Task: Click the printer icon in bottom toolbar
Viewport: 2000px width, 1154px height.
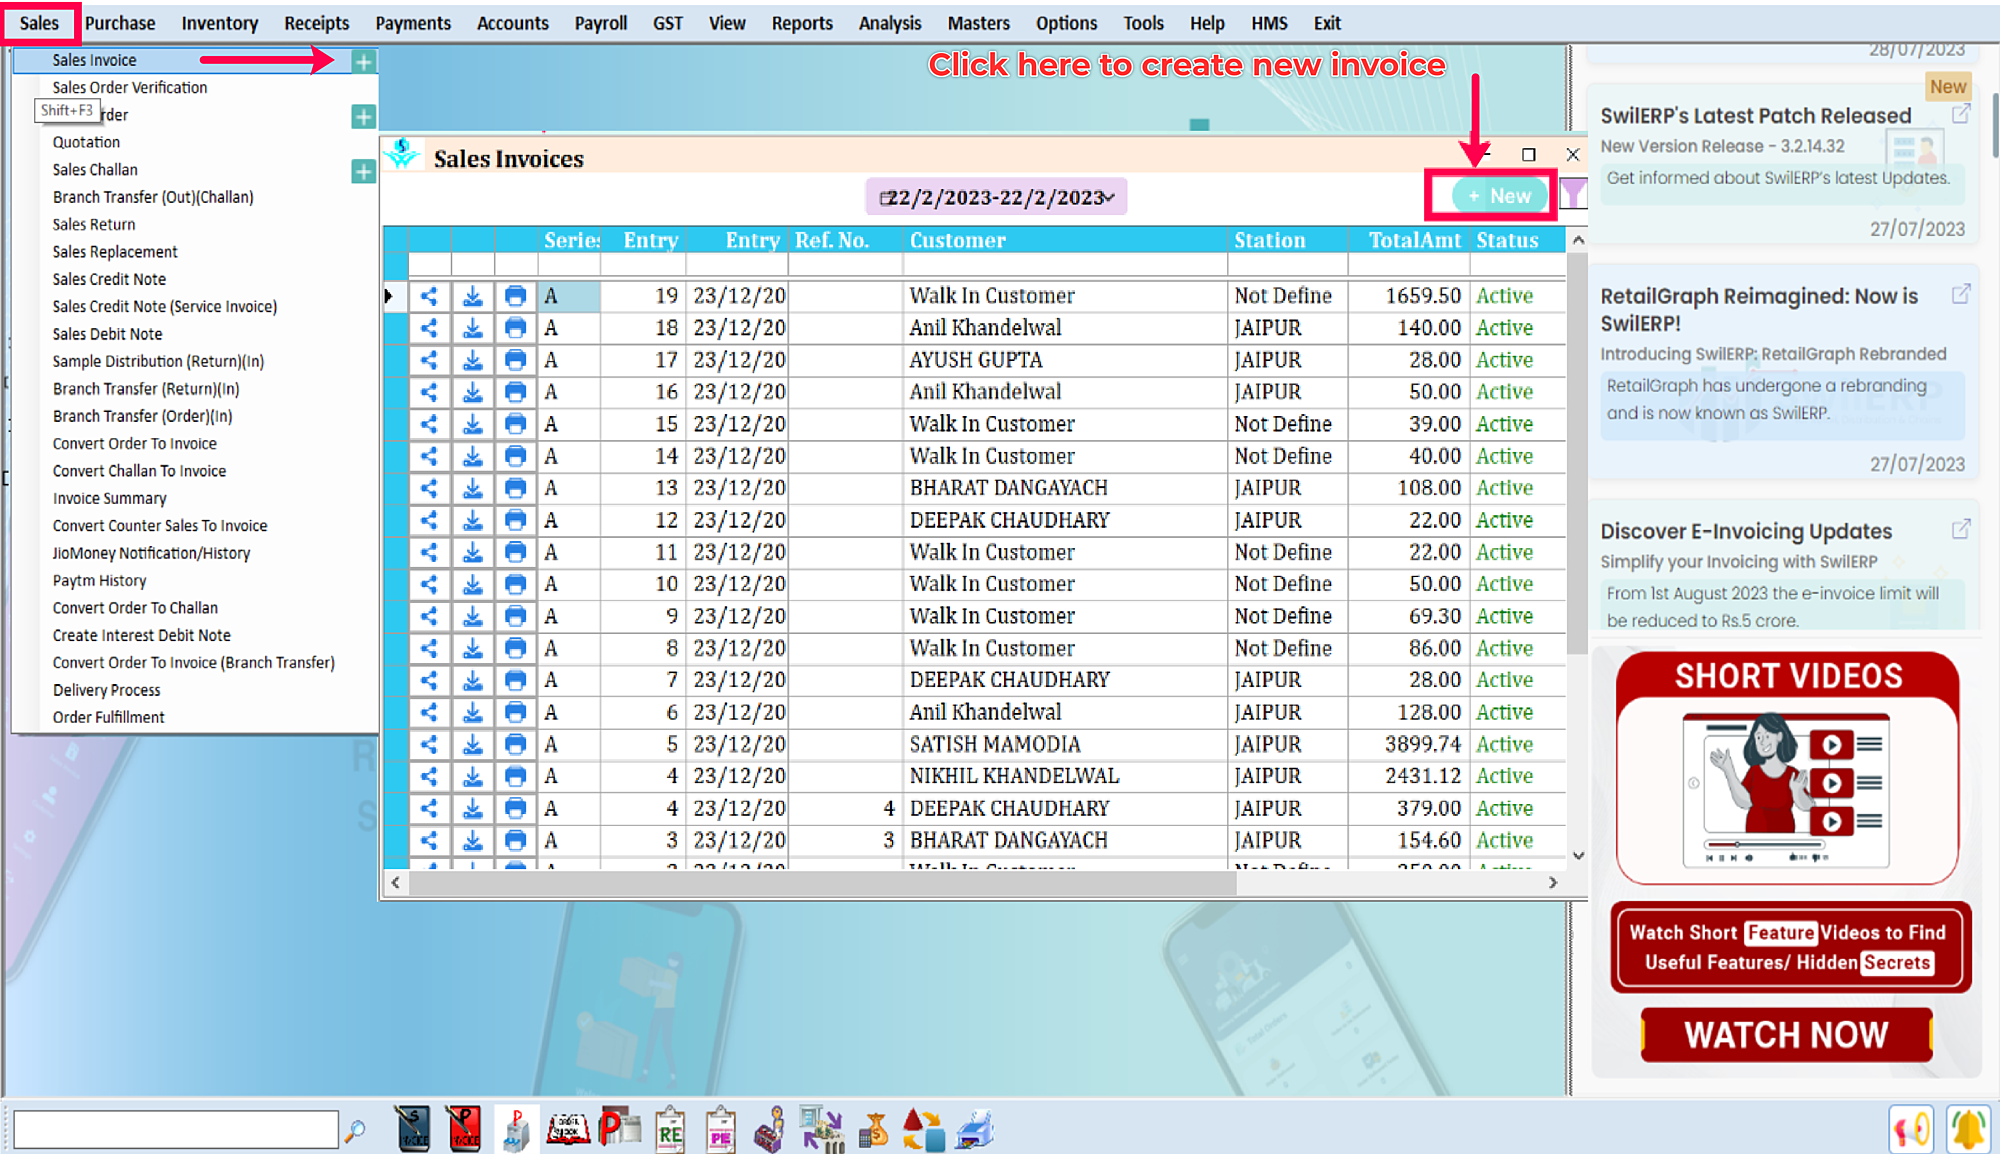Action: tap(974, 1130)
